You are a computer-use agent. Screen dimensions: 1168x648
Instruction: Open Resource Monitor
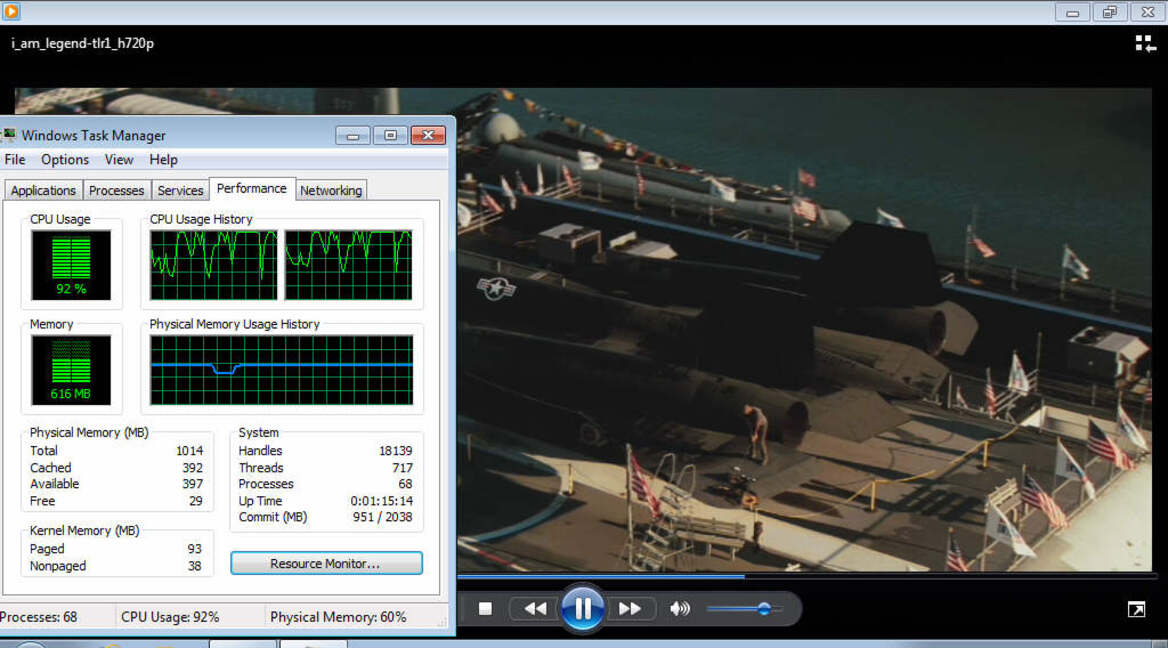click(326, 564)
